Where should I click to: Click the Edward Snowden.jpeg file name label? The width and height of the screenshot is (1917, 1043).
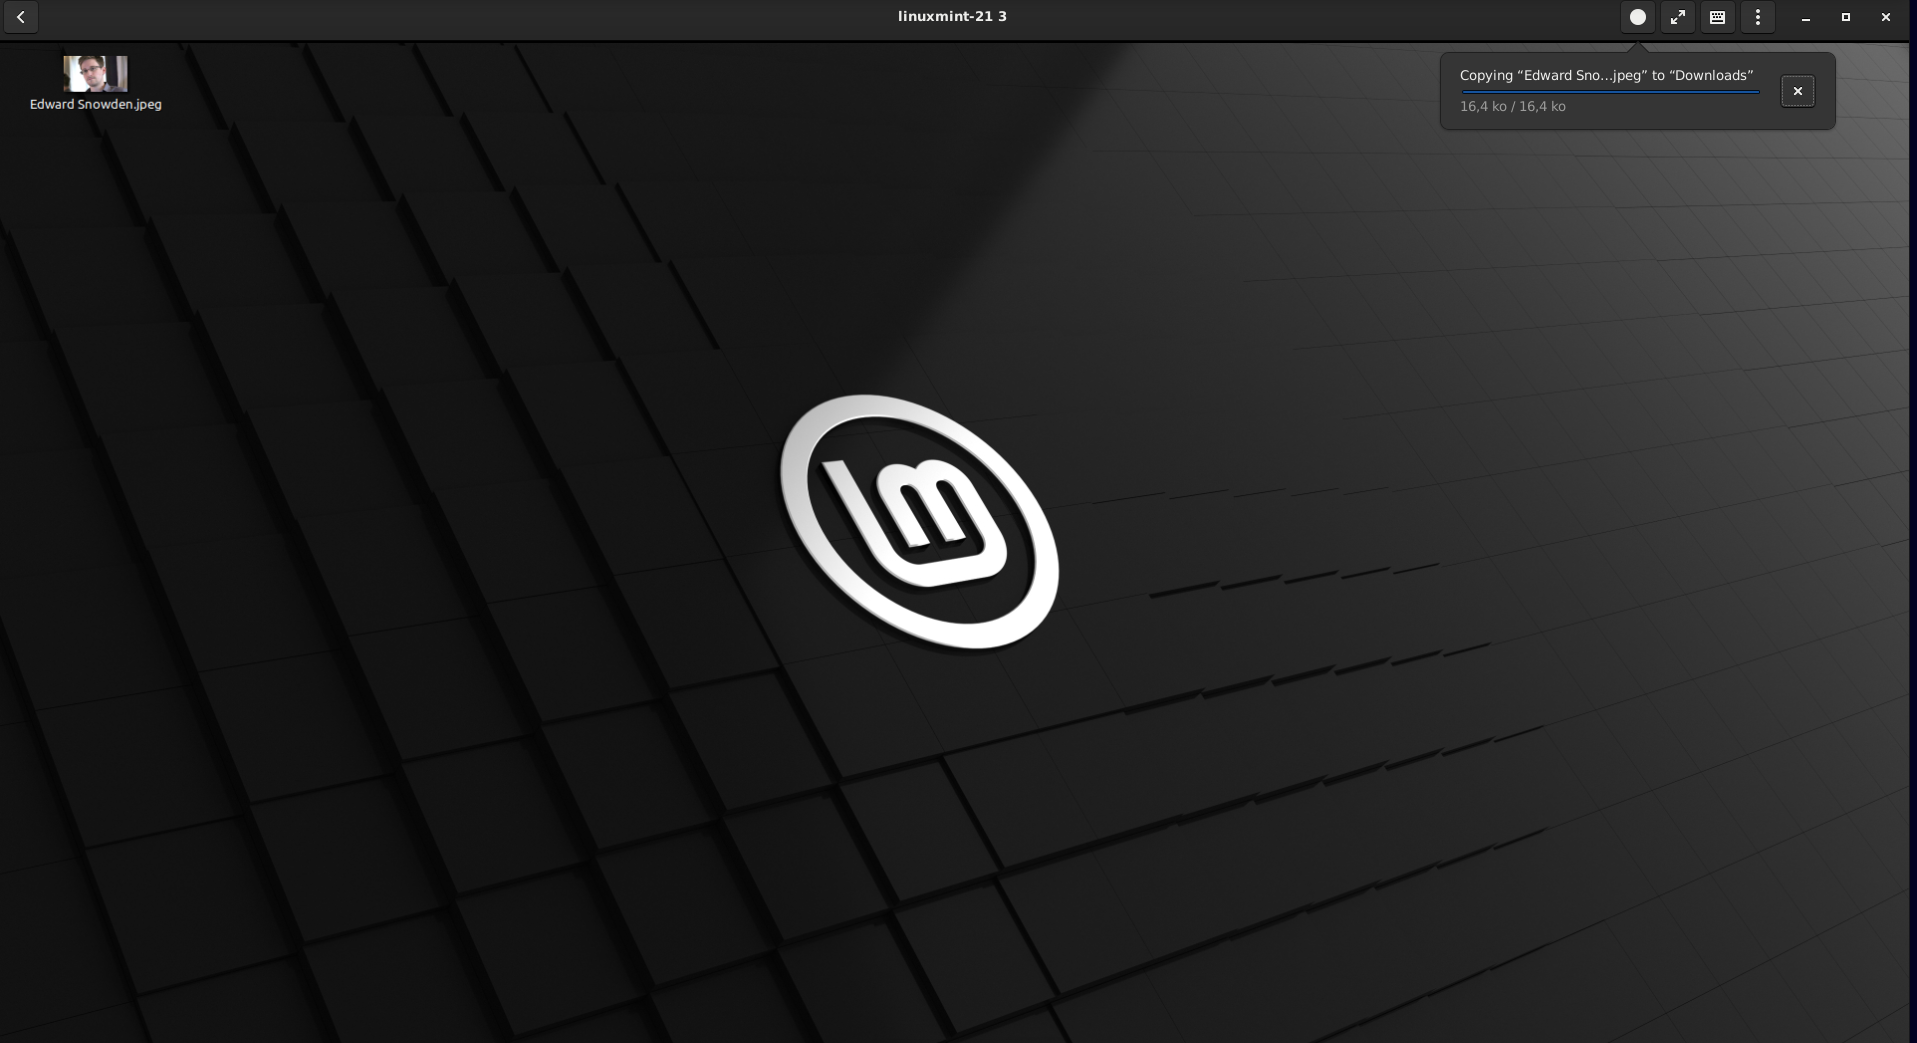96,104
